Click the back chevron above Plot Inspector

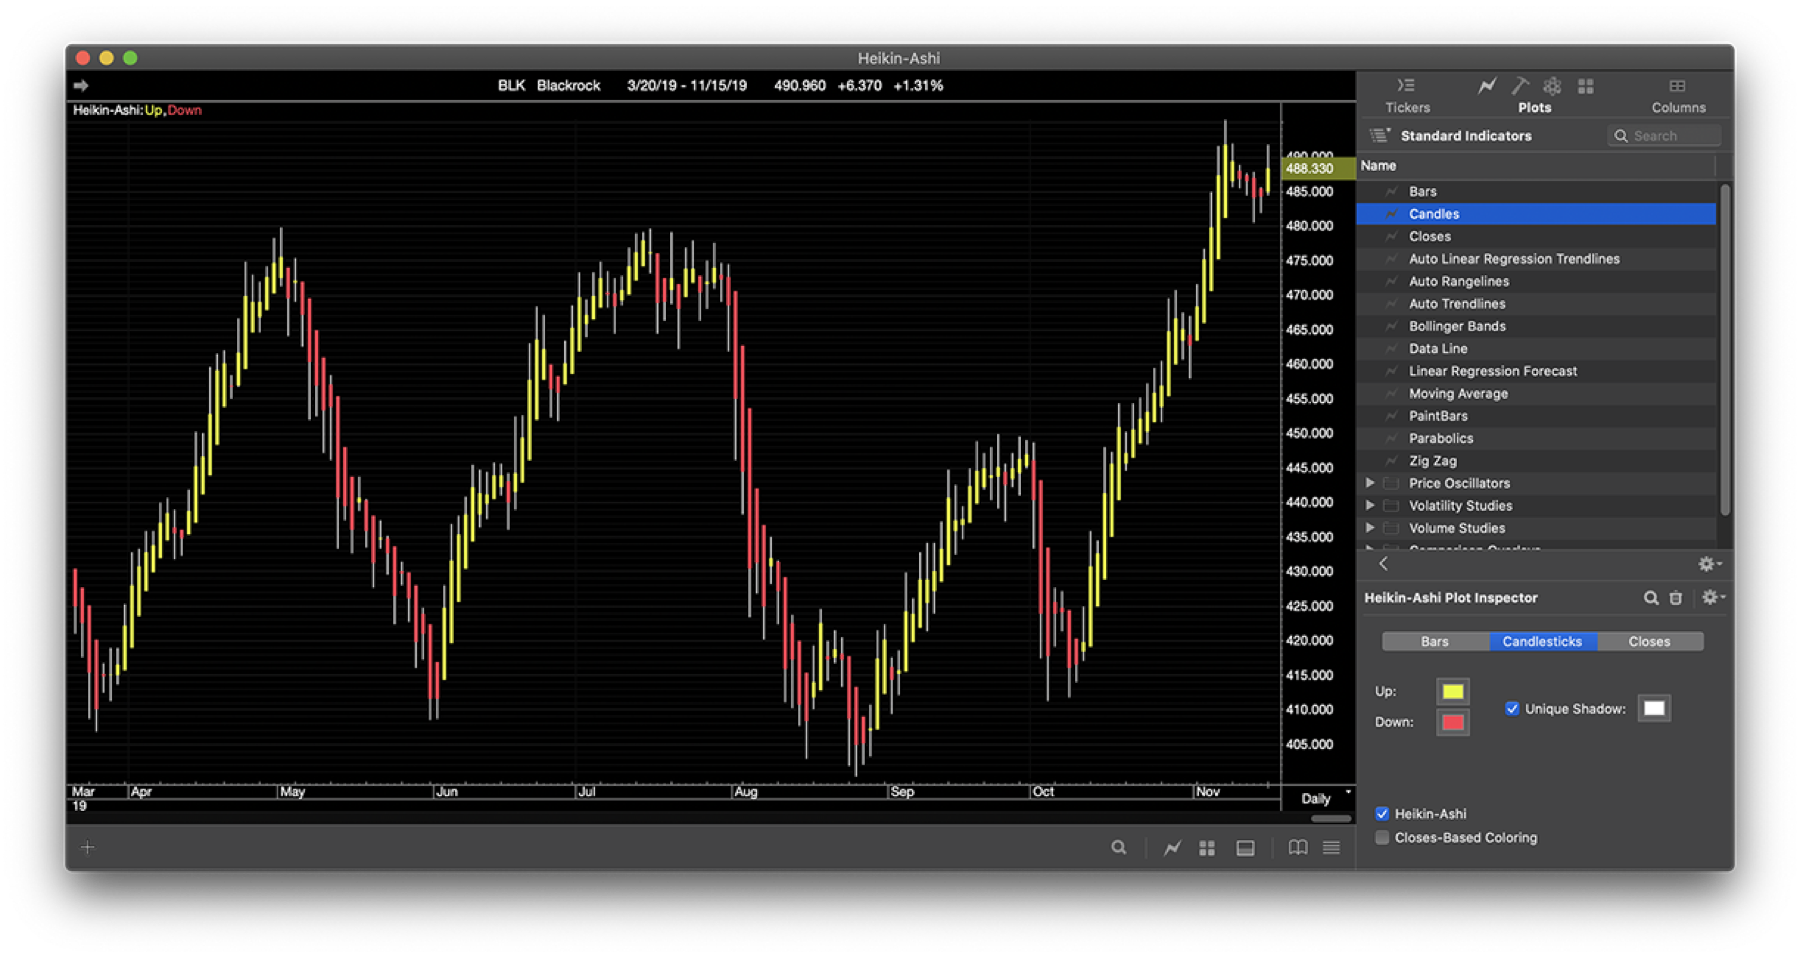[x=1384, y=564]
